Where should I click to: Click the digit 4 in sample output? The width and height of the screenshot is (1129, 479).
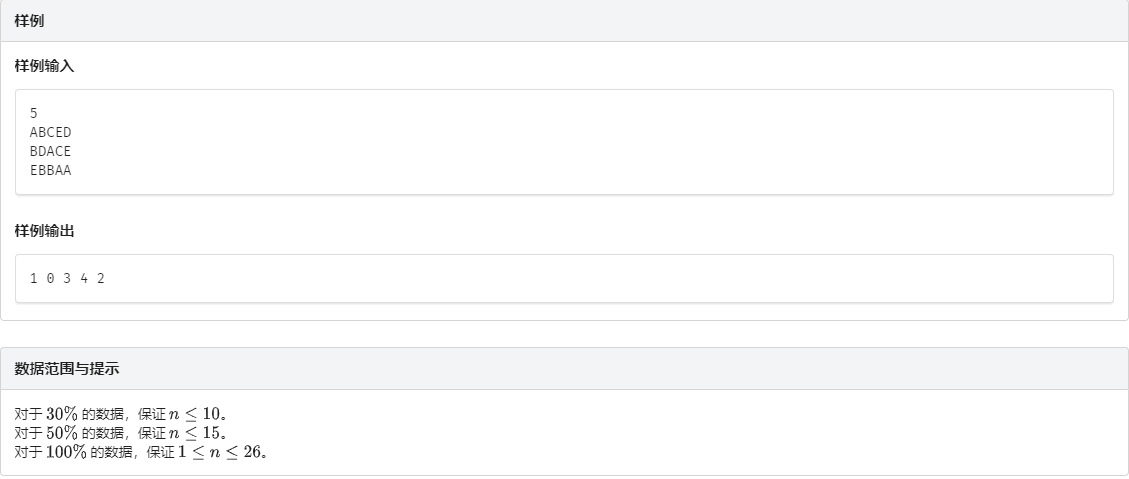point(84,278)
